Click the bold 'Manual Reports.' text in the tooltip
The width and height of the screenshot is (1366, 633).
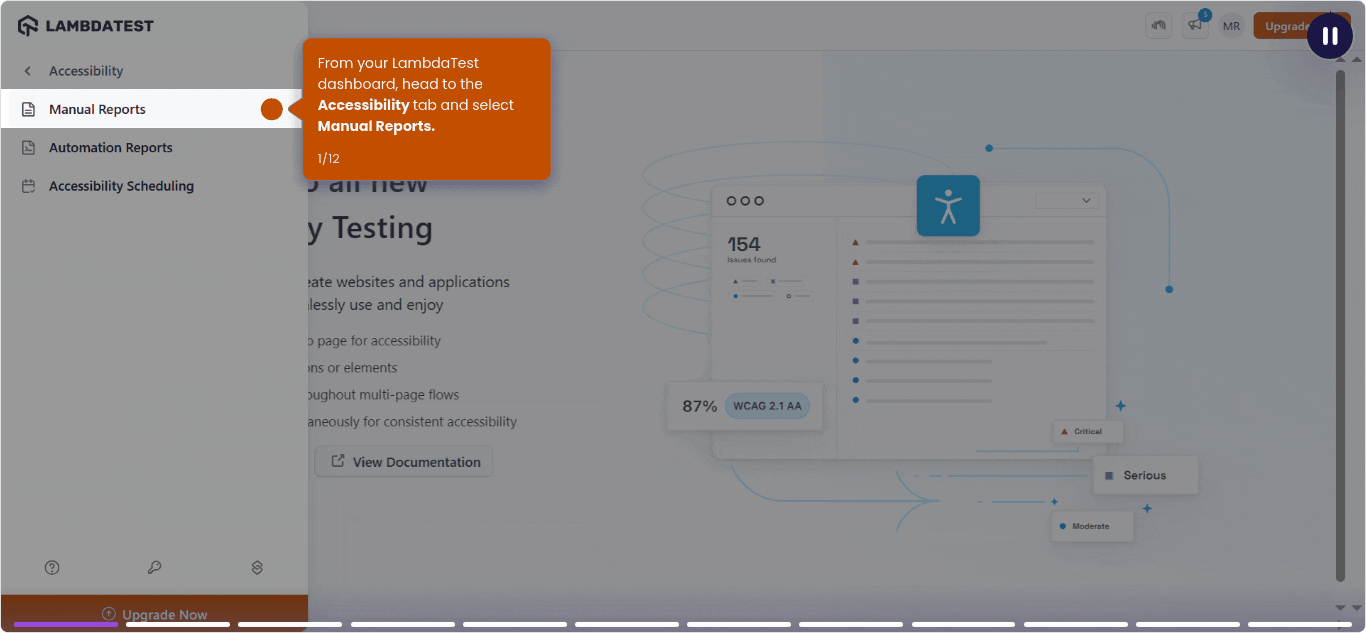[376, 126]
